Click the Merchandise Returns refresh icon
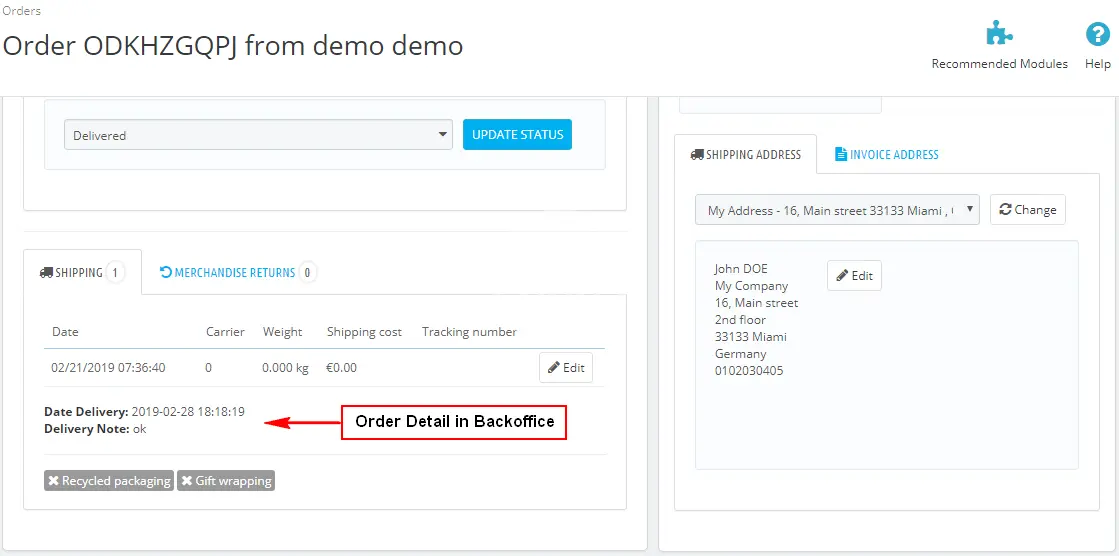 pyautogui.click(x=166, y=272)
